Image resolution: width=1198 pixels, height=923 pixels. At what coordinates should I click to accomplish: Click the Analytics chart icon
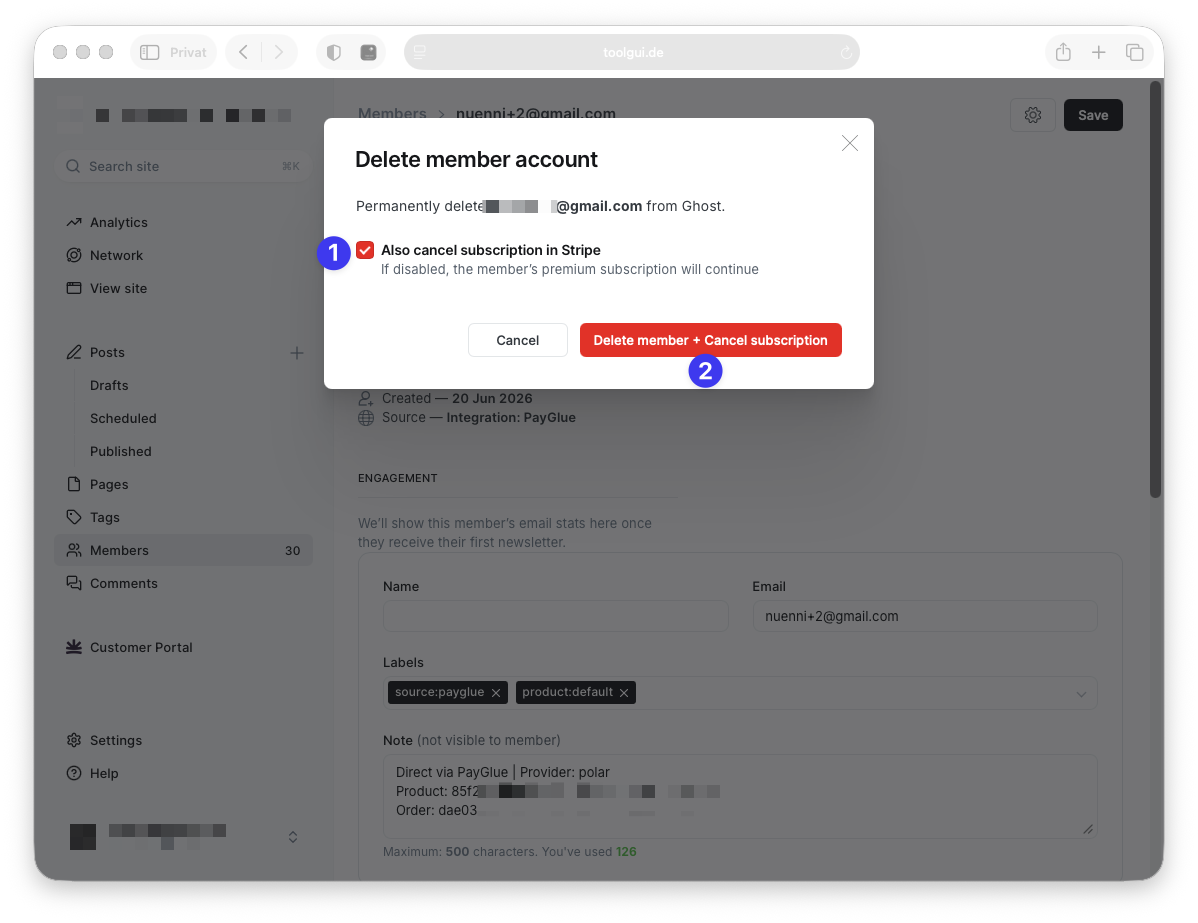pos(73,222)
